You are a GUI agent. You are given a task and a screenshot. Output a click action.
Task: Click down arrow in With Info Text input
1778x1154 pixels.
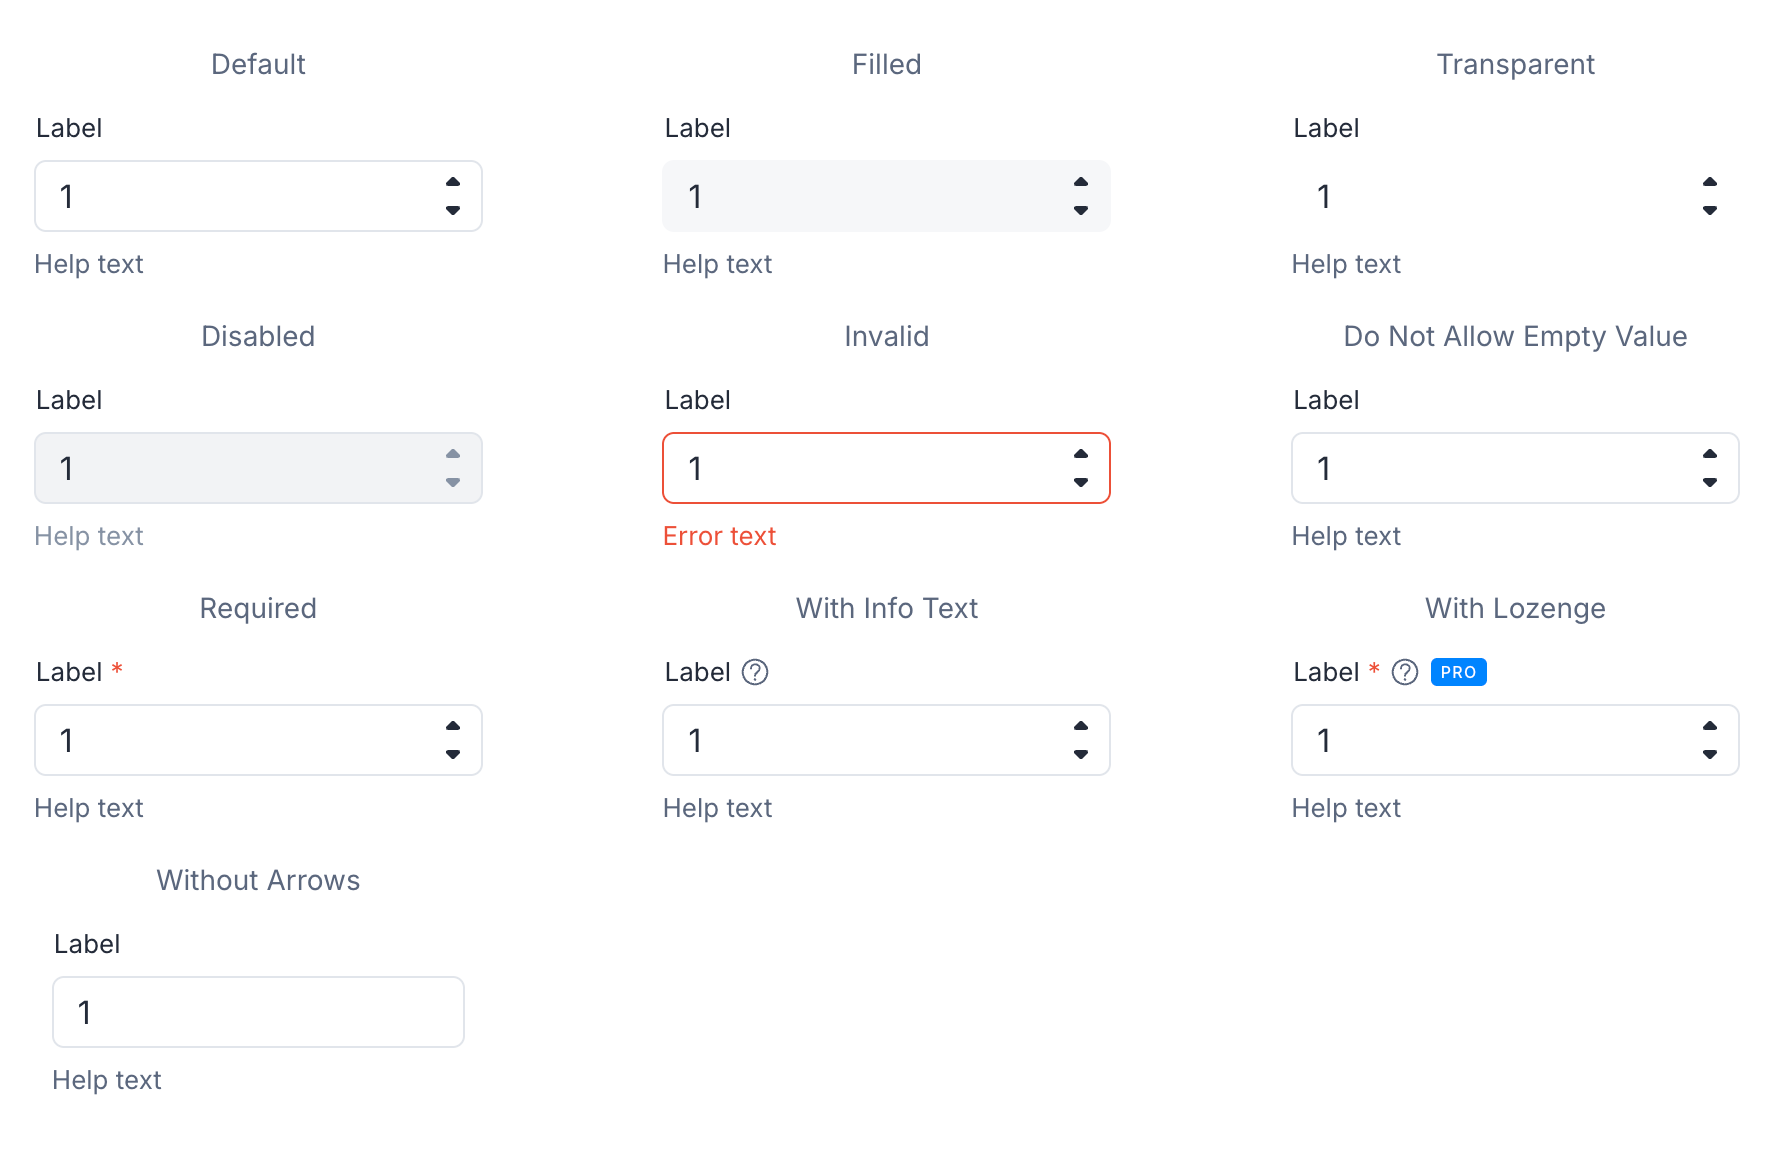pyautogui.click(x=1081, y=754)
